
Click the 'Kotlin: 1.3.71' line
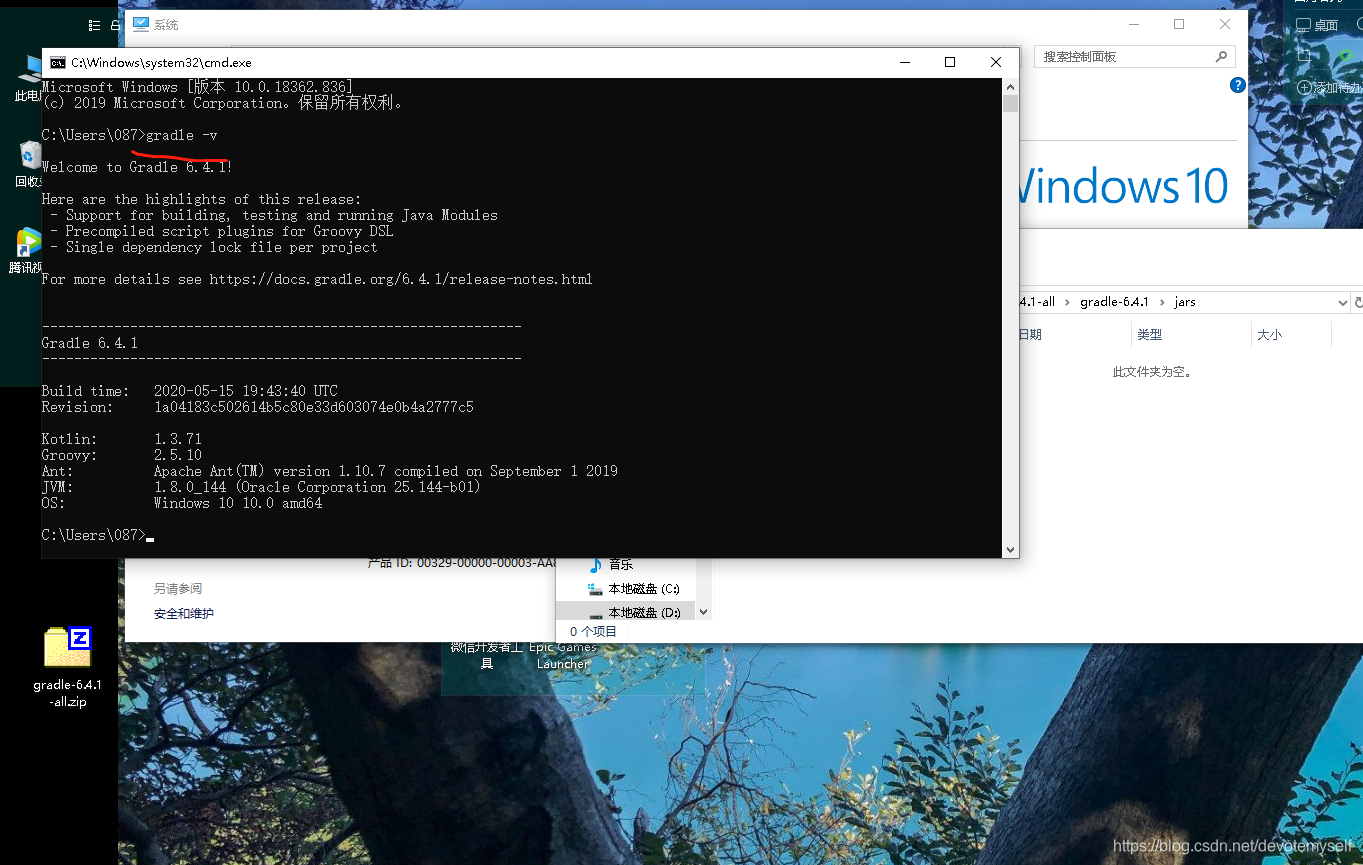coord(121,439)
